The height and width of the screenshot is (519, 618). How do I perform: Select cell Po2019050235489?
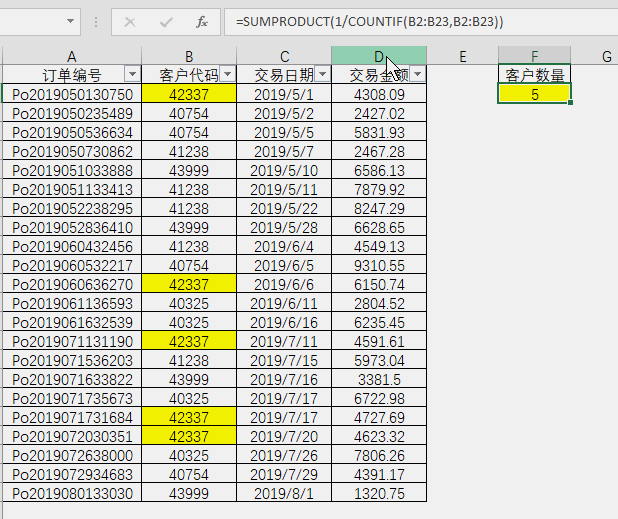pos(72,113)
